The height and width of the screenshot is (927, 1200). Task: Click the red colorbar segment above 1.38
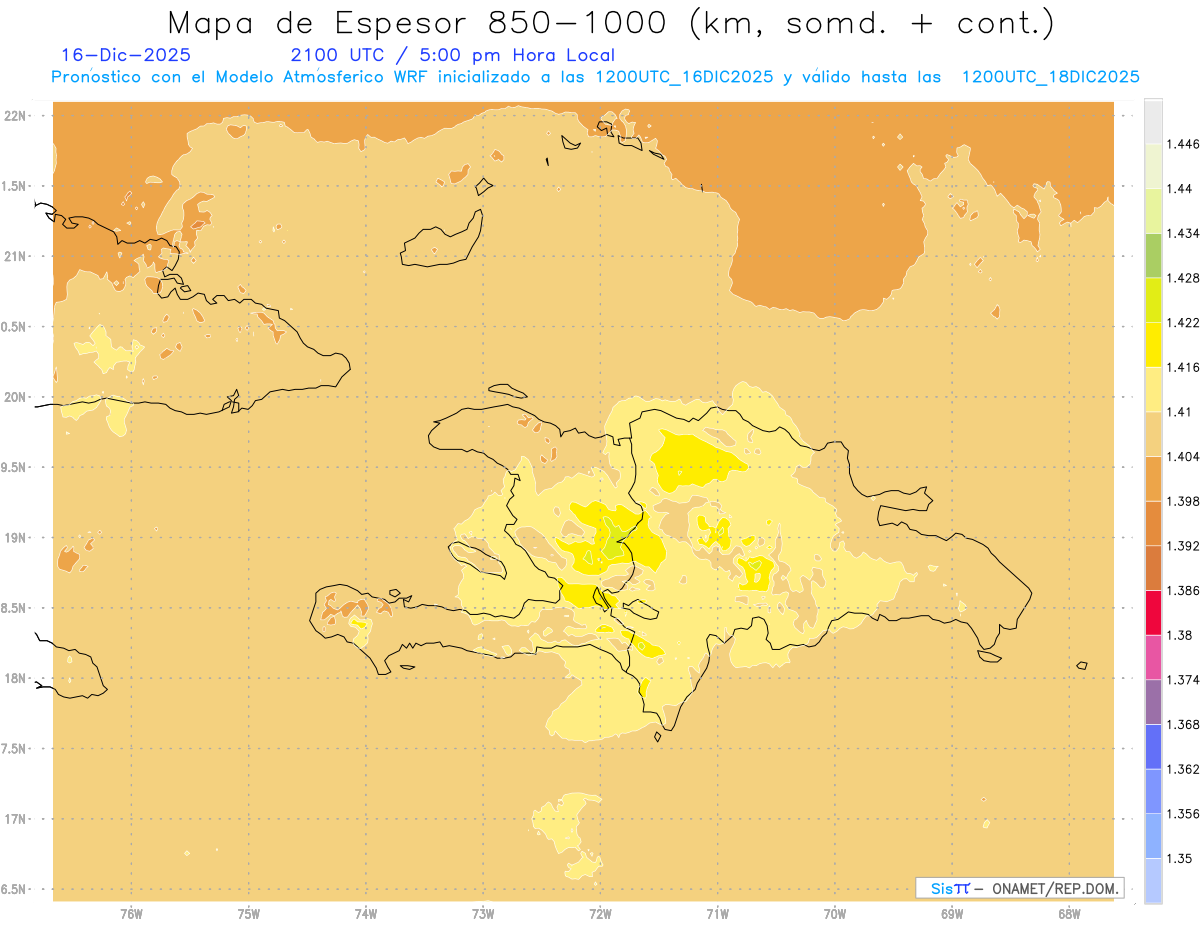click(x=1153, y=613)
